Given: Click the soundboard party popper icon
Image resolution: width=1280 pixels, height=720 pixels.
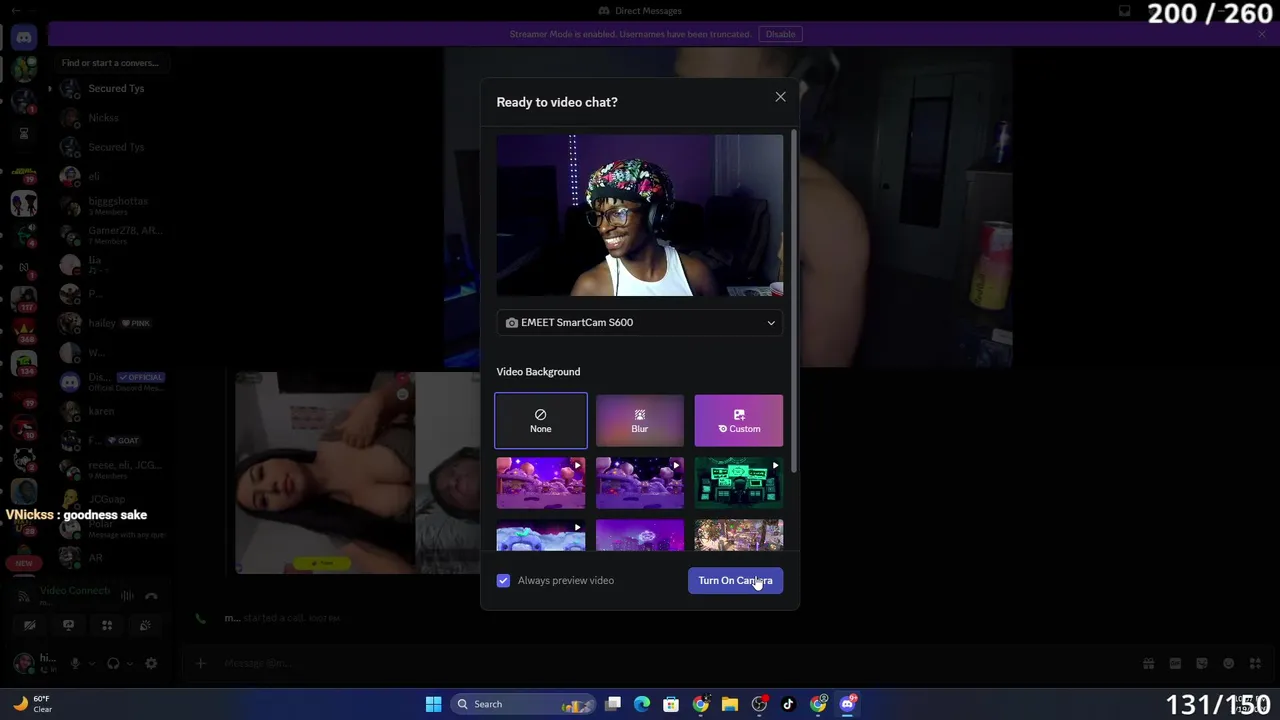Looking at the screenshot, I should (145, 626).
